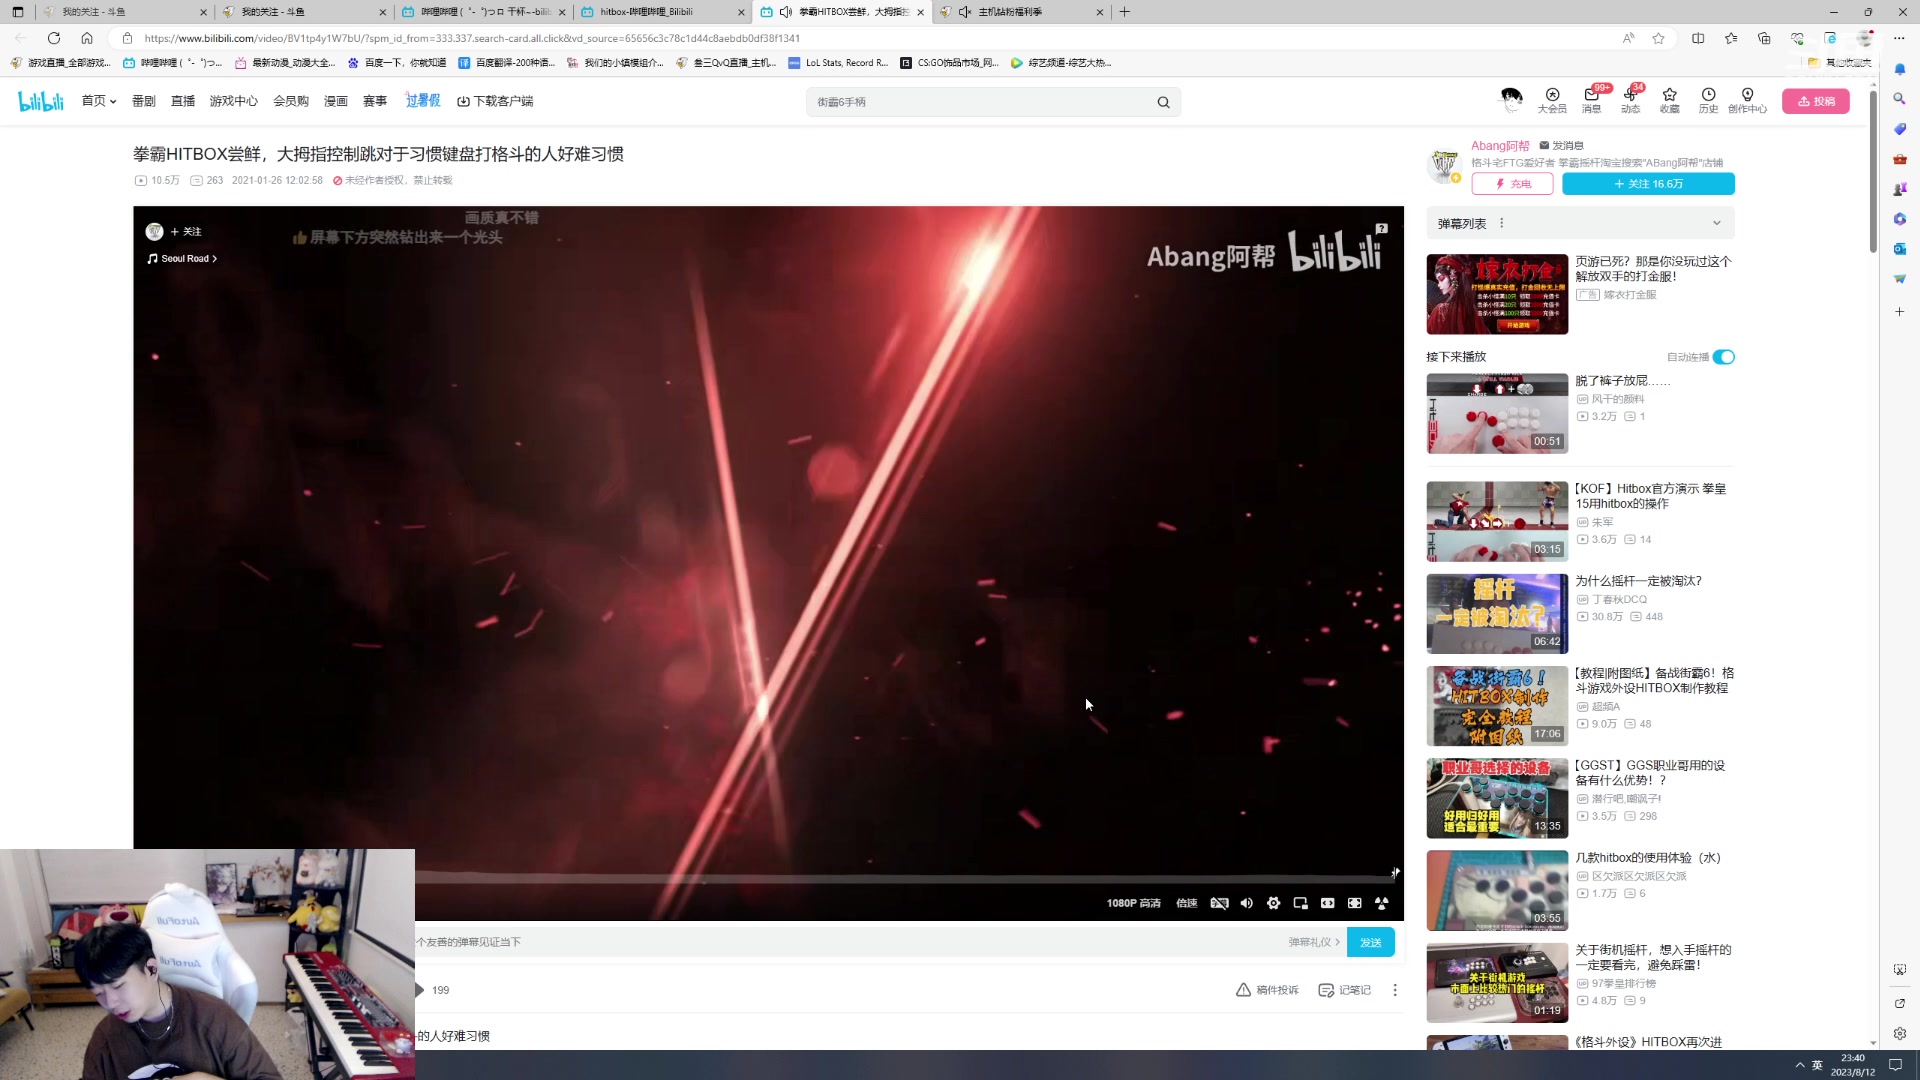Open 倍速 playback speed menu

point(1187,903)
